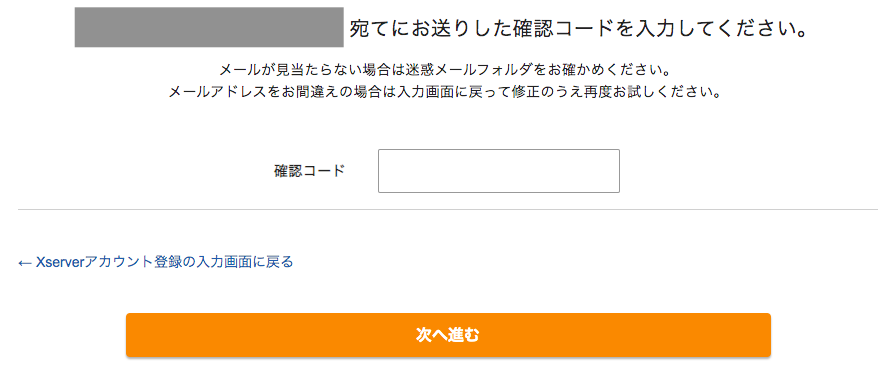Click 入力画面に戻る at the link's end

click(244, 262)
